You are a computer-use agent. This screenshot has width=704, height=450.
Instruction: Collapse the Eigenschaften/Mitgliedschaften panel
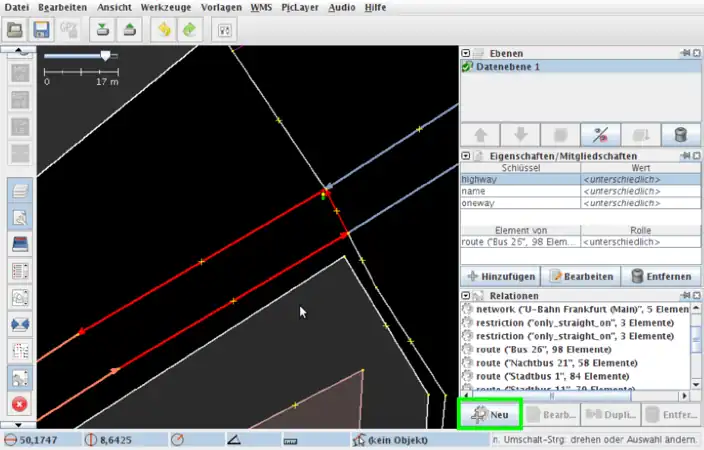[x=467, y=156]
